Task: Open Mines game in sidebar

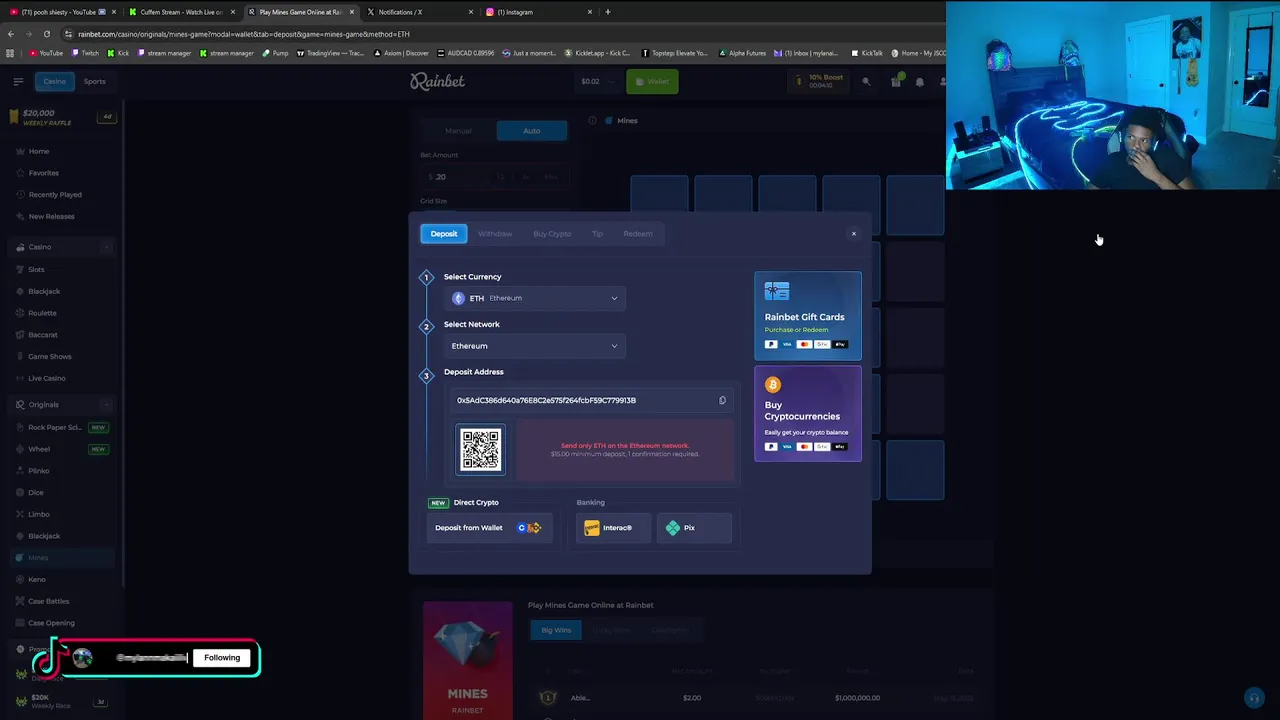Action: tap(62, 558)
